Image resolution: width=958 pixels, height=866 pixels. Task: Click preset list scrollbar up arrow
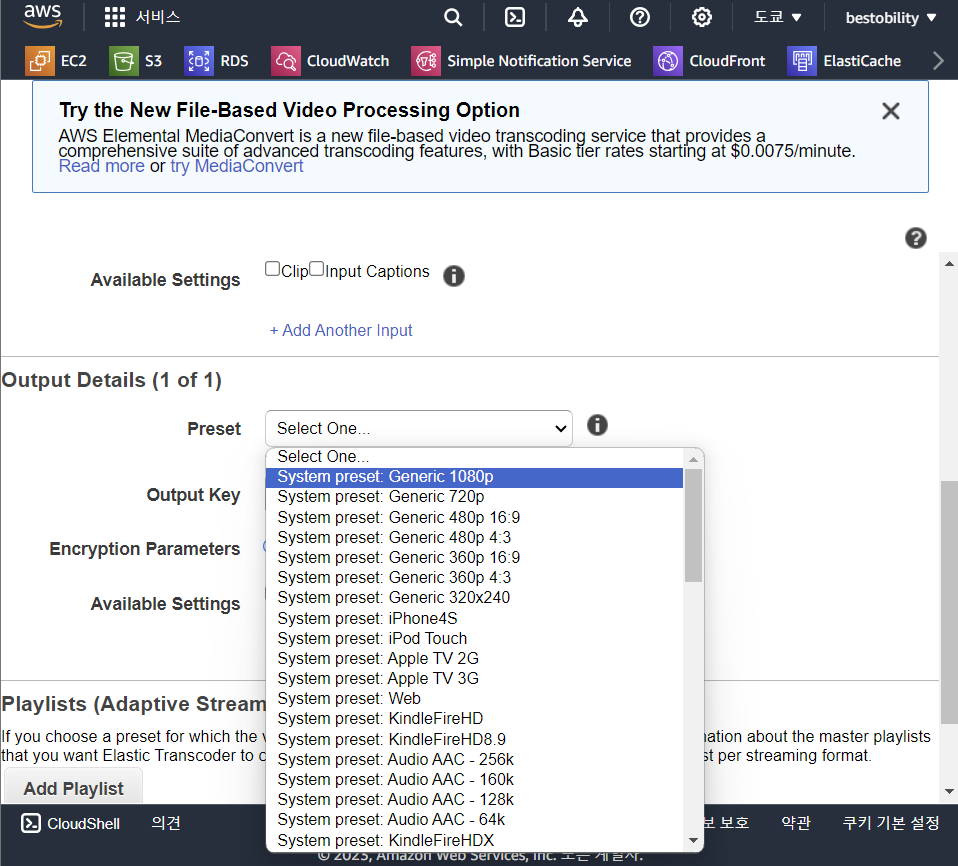pos(693,459)
